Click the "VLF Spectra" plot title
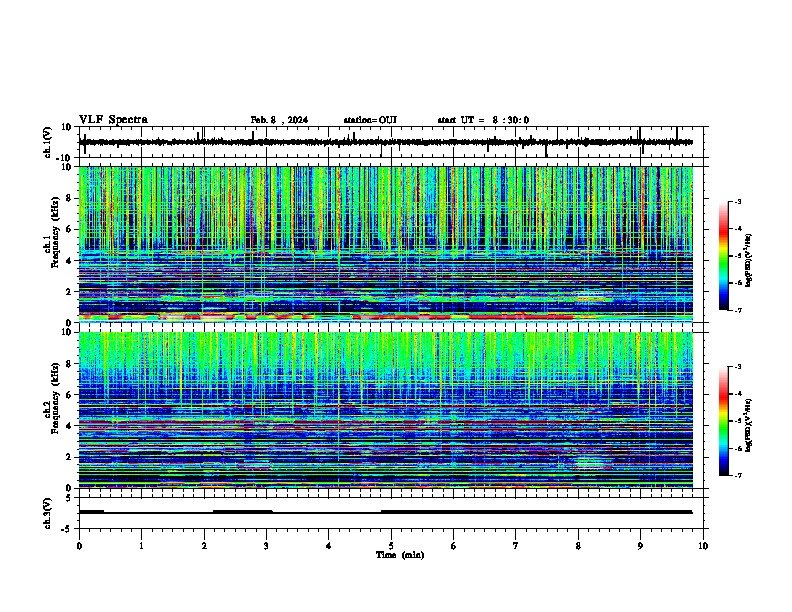792x612 pixels. [x=113, y=119]
